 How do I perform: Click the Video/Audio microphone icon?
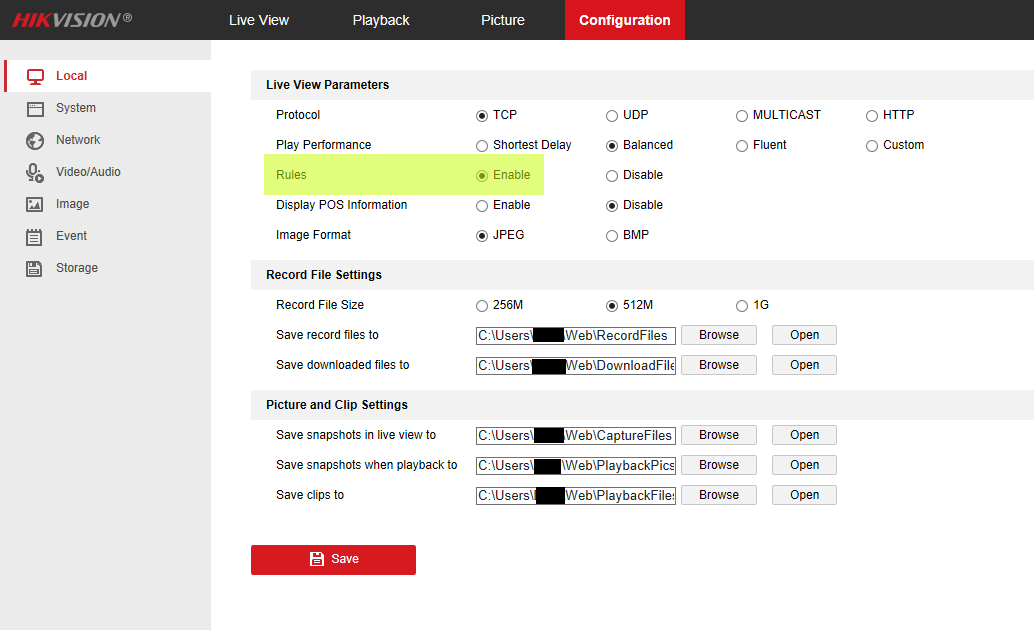coord(35,172)
